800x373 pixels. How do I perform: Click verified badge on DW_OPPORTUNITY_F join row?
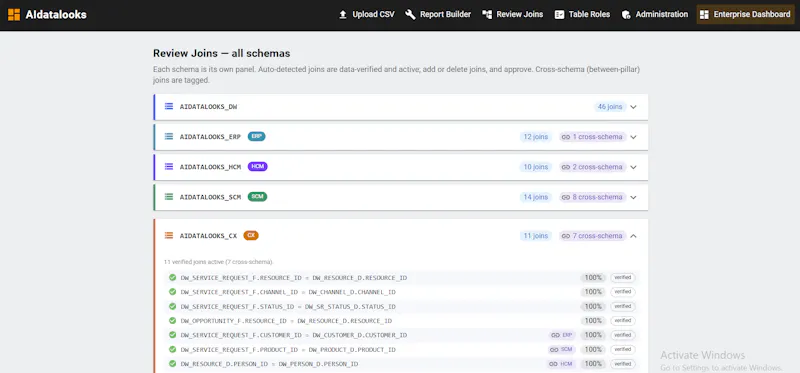(x=623, y=321)
